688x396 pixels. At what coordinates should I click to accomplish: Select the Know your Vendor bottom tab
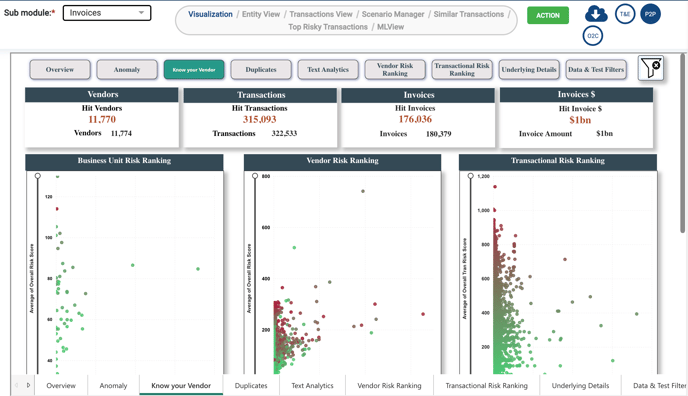181,385
